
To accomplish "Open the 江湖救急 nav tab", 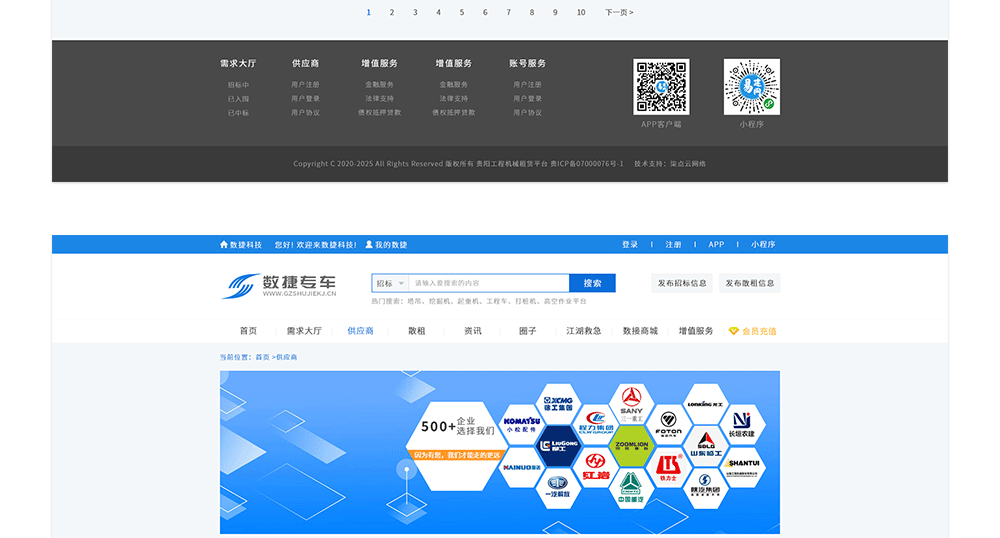I will [584, 331].
